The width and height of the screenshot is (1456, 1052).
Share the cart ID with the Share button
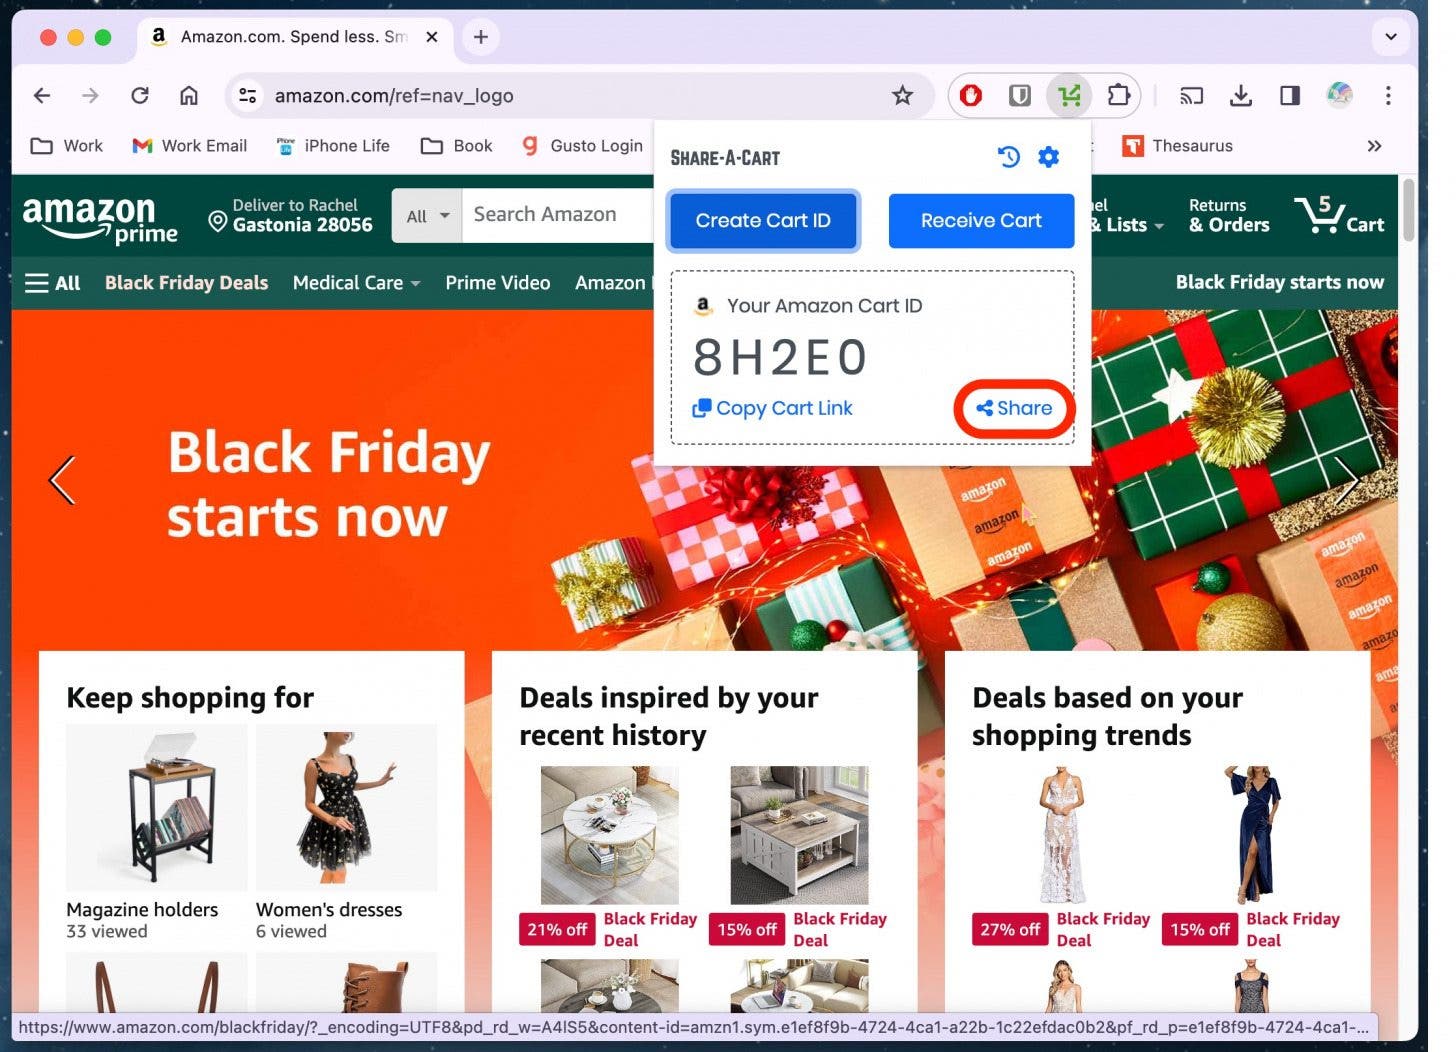click(x=1014, y=408)
